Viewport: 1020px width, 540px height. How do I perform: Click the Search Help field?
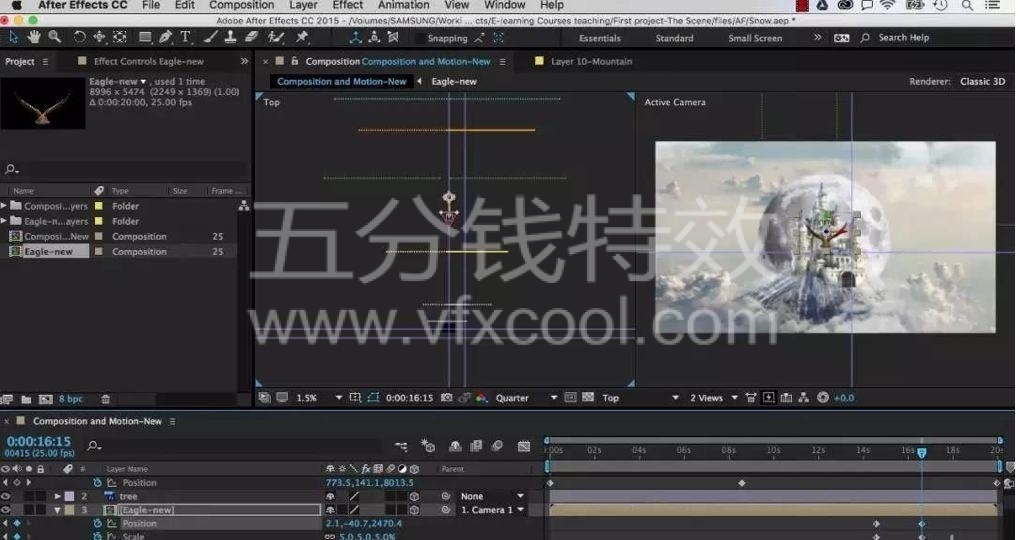[x=904, y=38]
